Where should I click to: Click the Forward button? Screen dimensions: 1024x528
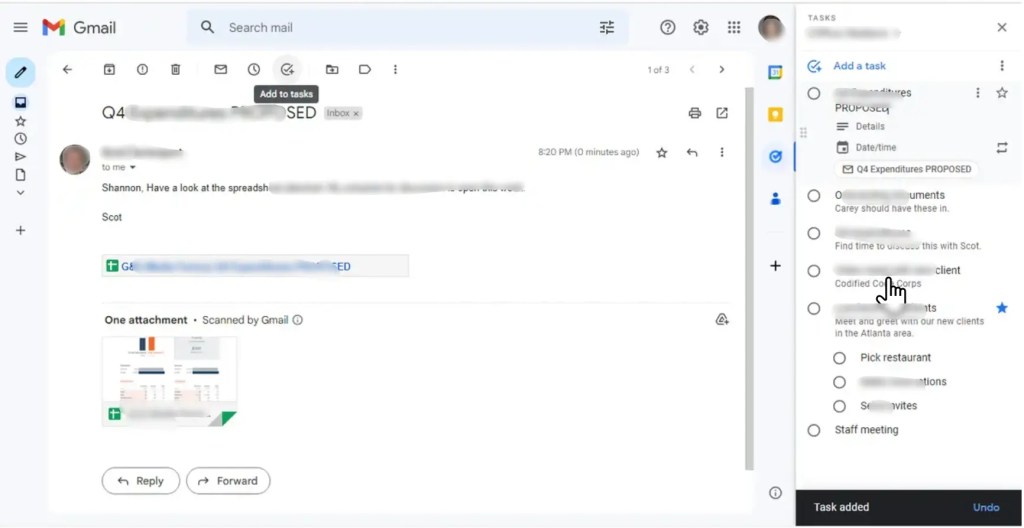[x=228, y=481]
